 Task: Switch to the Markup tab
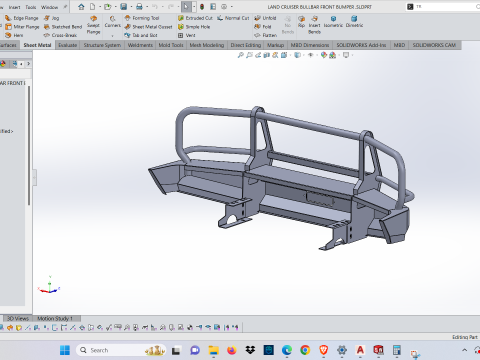[x=275, y=45]
